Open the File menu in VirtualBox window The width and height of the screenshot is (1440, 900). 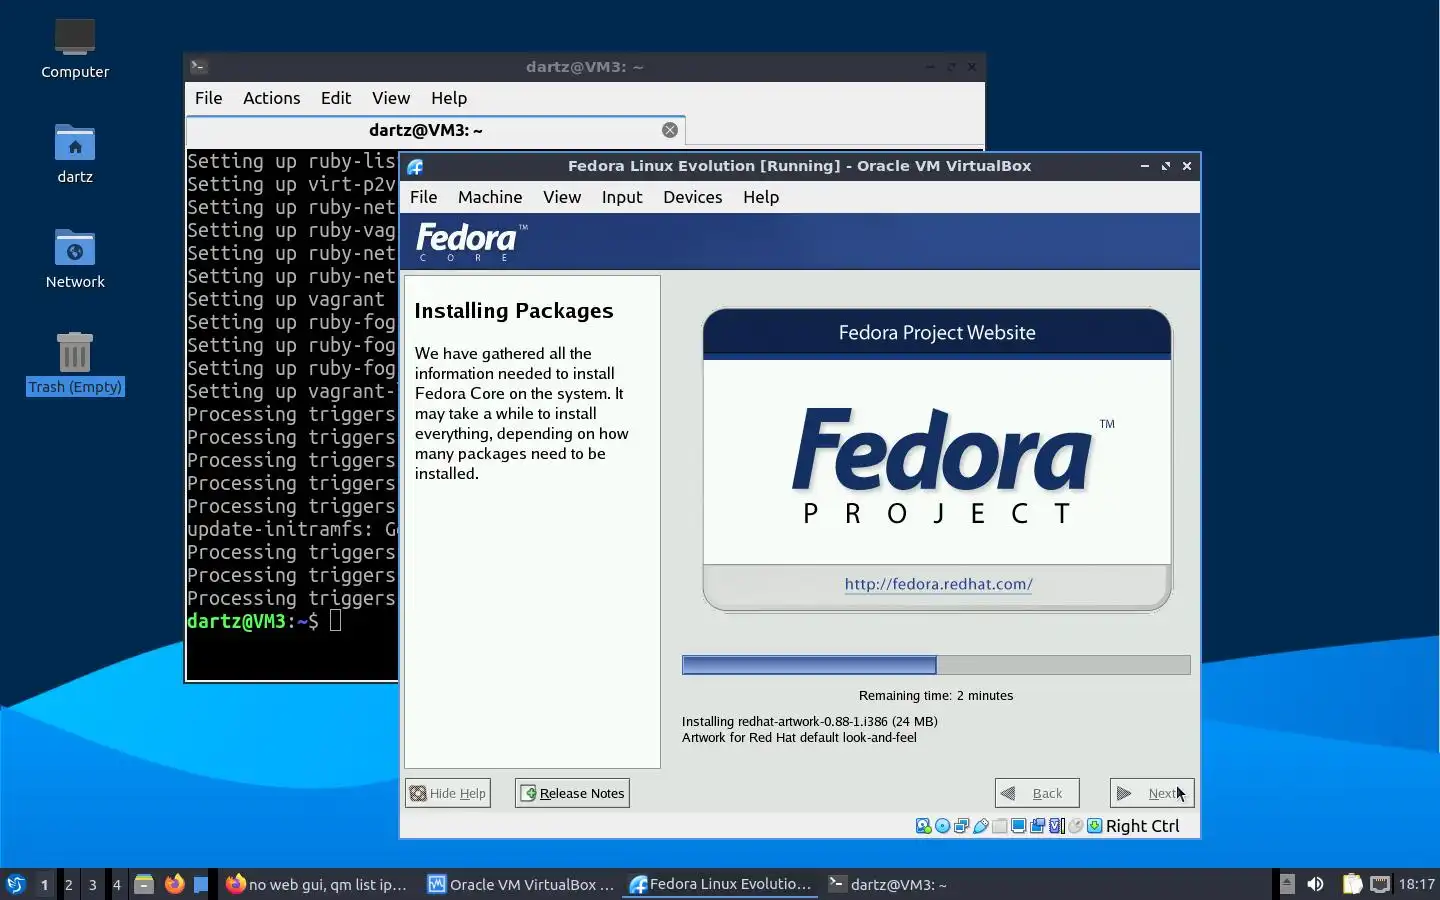point(424,197)
